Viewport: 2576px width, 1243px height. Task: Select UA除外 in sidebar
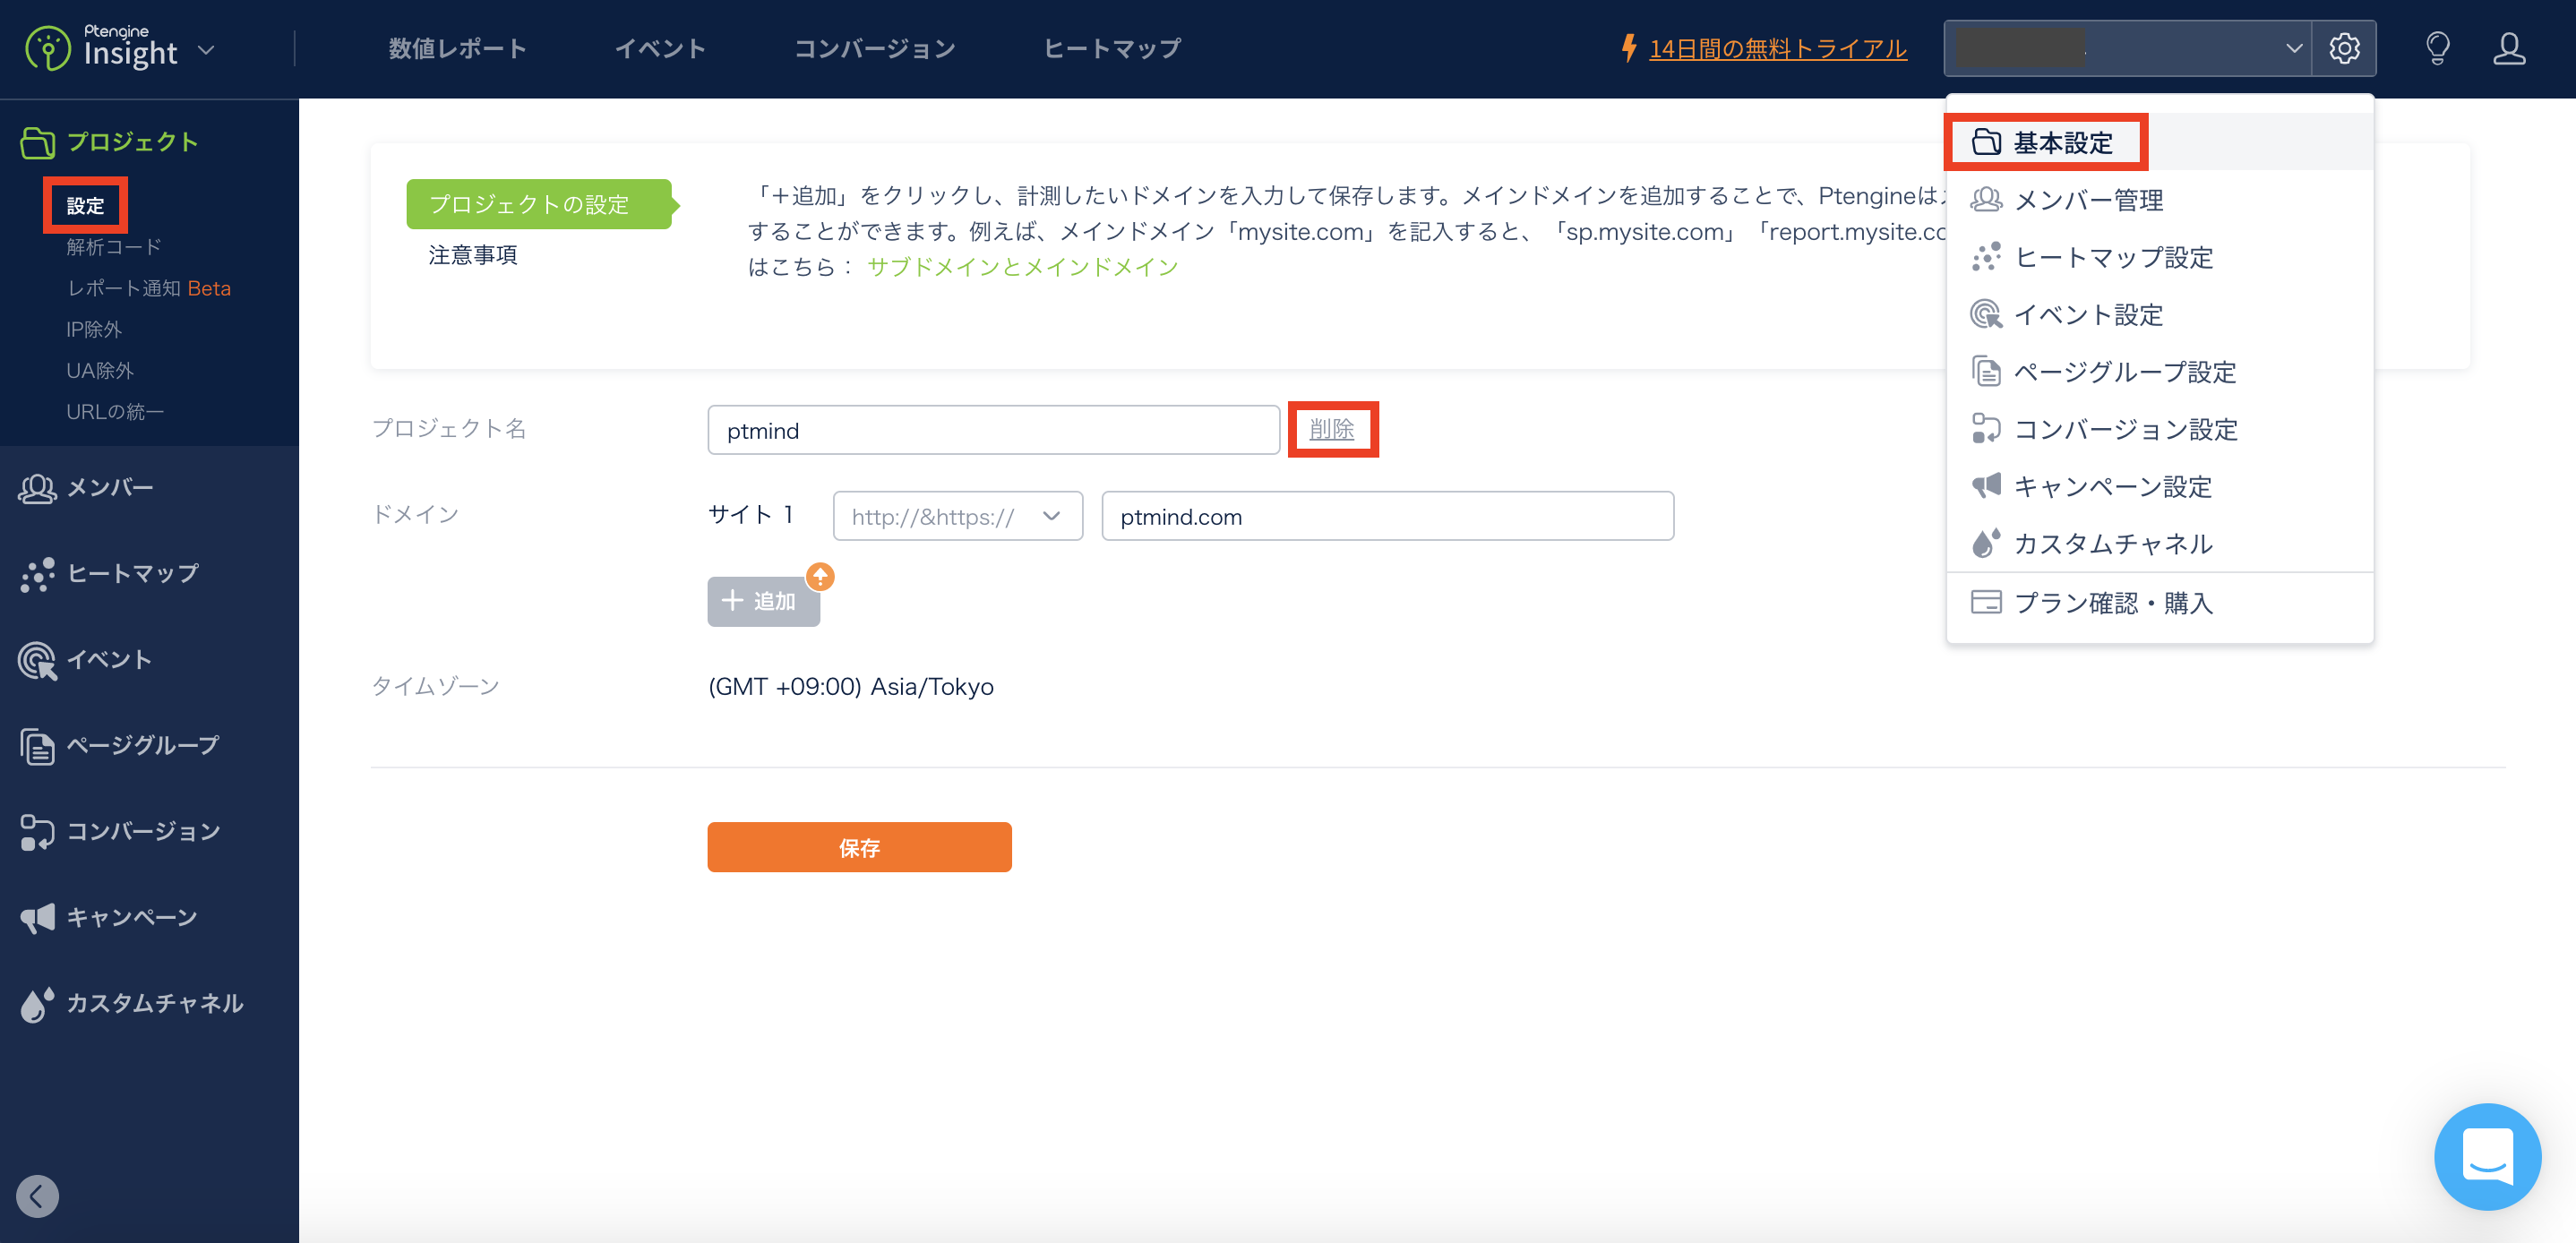[100, 370]
